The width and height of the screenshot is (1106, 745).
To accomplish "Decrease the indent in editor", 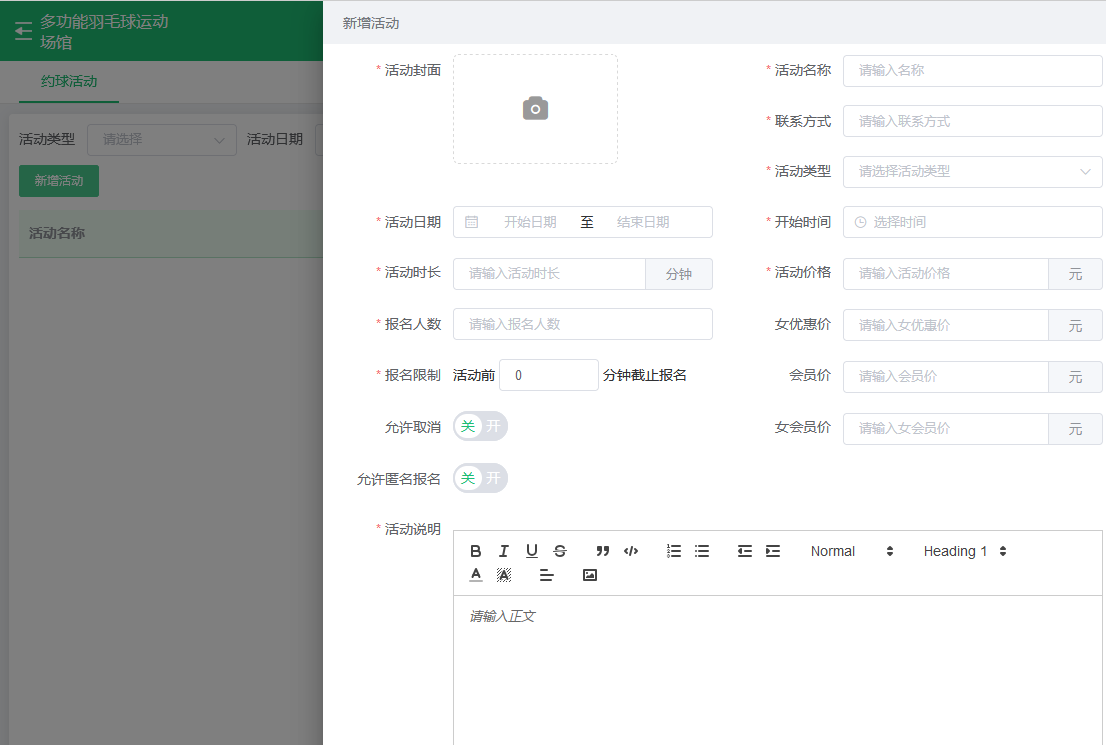I will tap(745, 551).
